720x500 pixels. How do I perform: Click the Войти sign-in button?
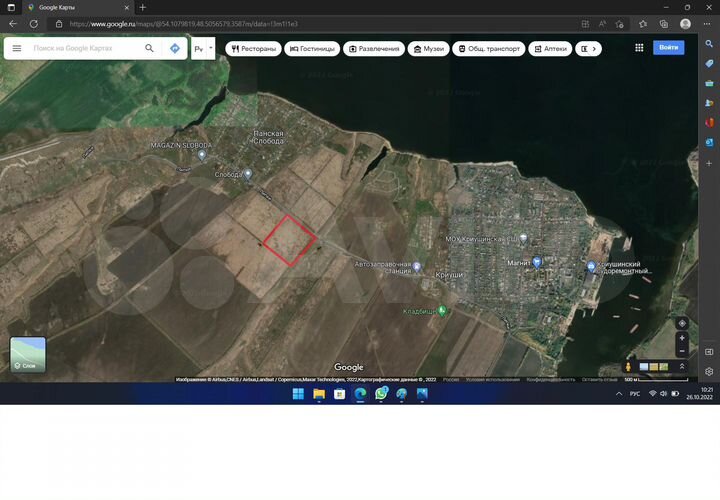click(x=668, y=47)
